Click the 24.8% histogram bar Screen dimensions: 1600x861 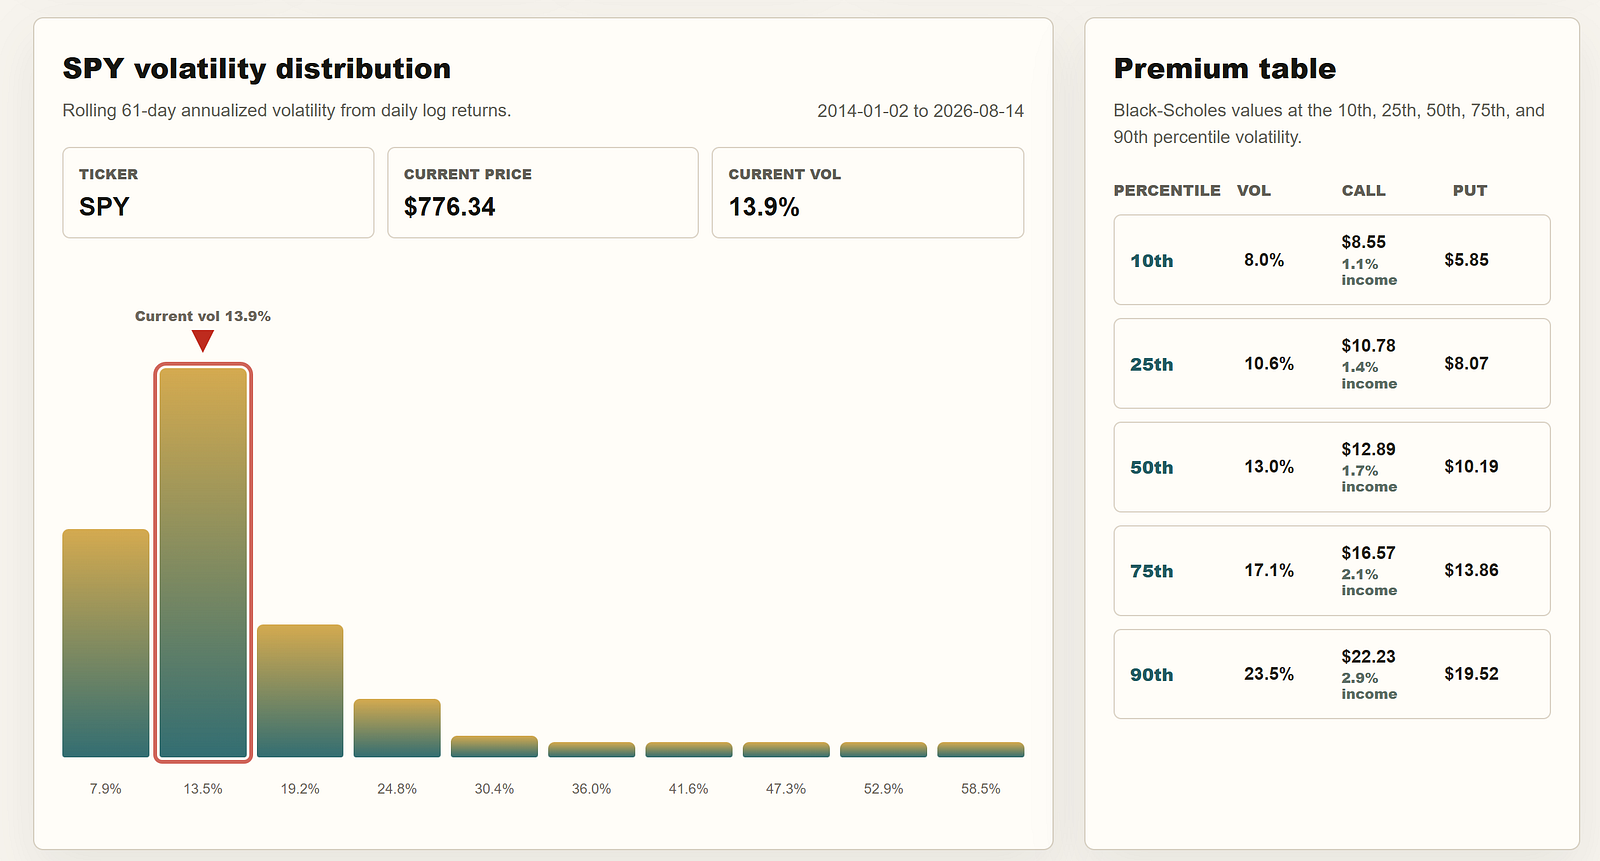(397, 728)
